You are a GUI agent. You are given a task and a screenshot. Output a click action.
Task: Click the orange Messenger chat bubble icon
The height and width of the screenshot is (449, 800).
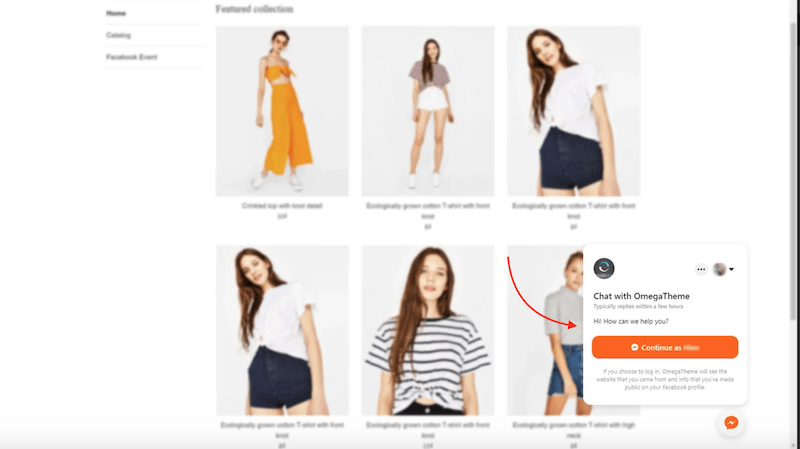[731, 422]
